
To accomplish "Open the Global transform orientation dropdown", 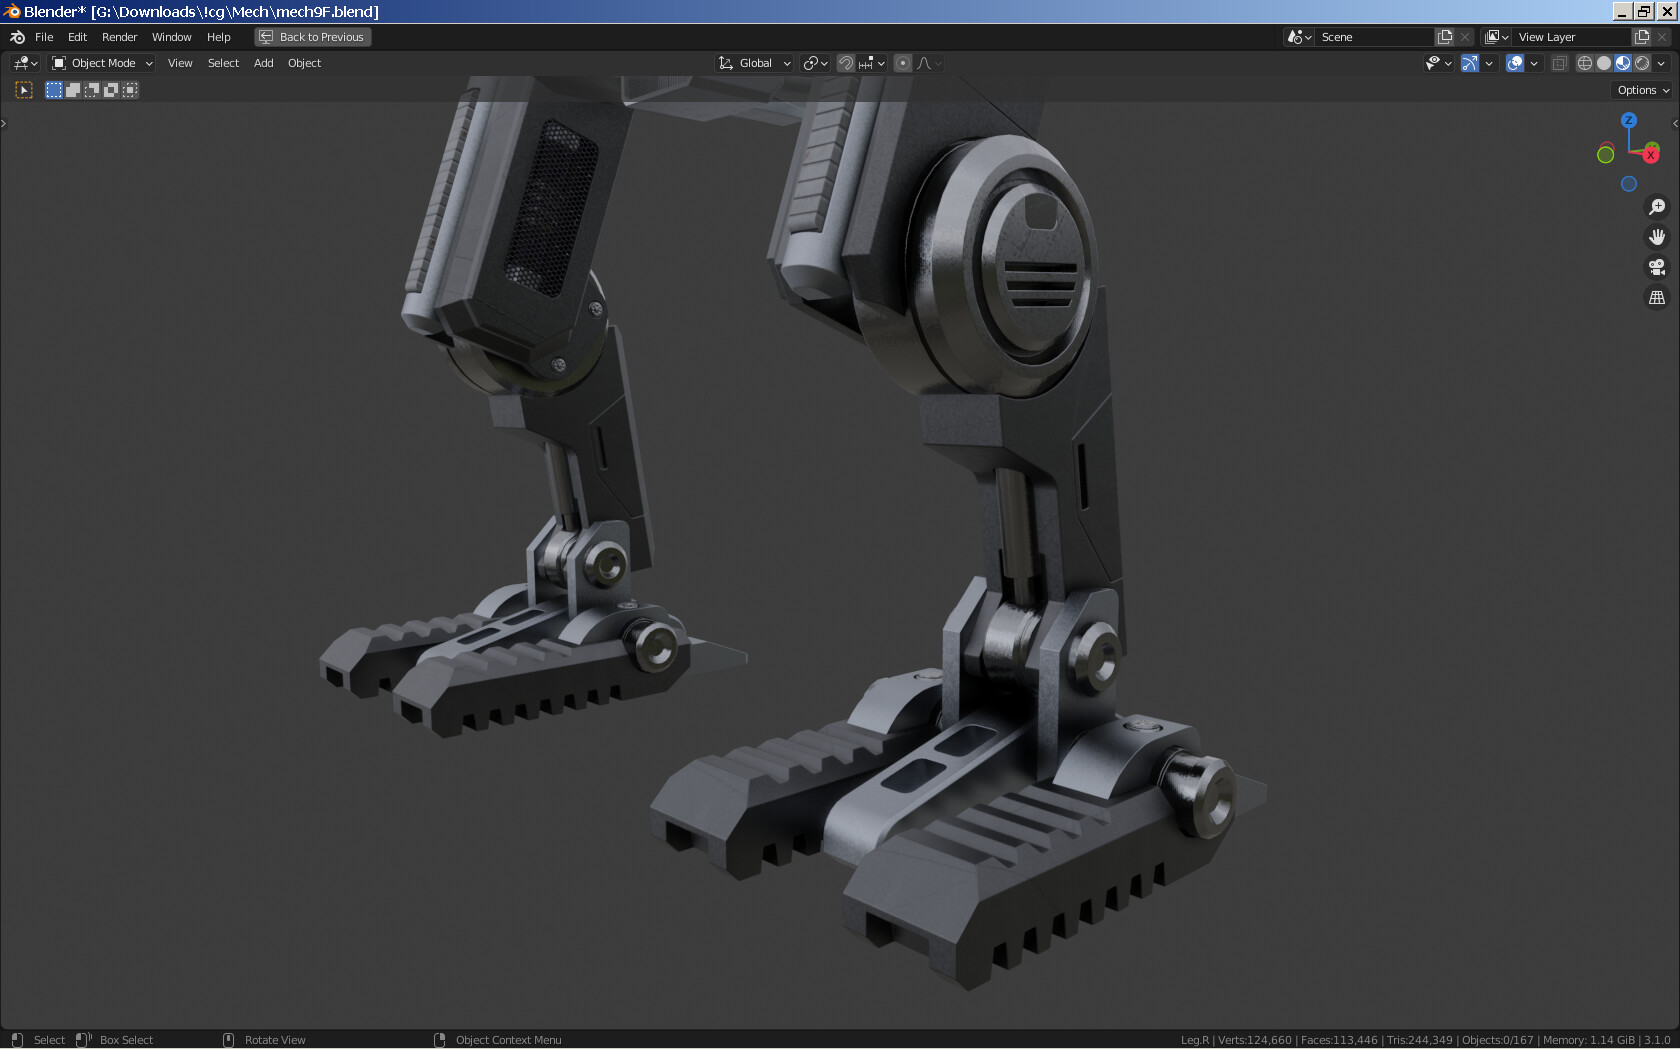I will (x=755, y=62).
